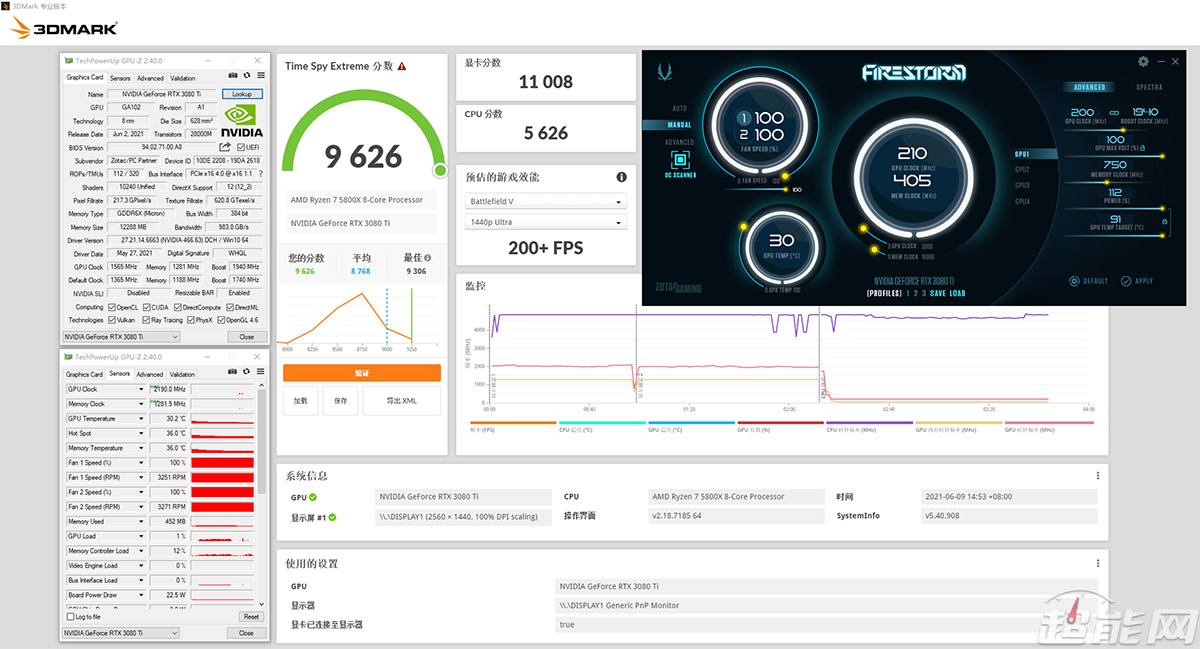Screen dimensions: 1200x649
Task: Select the Spectra tab in FireStorm
Action: click(1149, 87)
